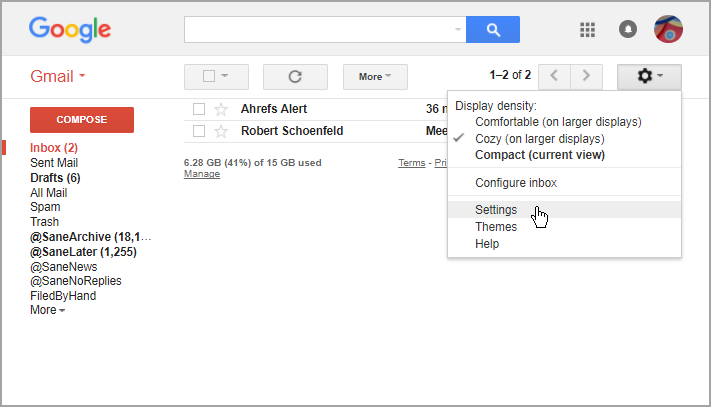The height and width of the screenshot is (407, 711).
Task: Open Themes from the gear menu
Action: [x=496, y=227]
